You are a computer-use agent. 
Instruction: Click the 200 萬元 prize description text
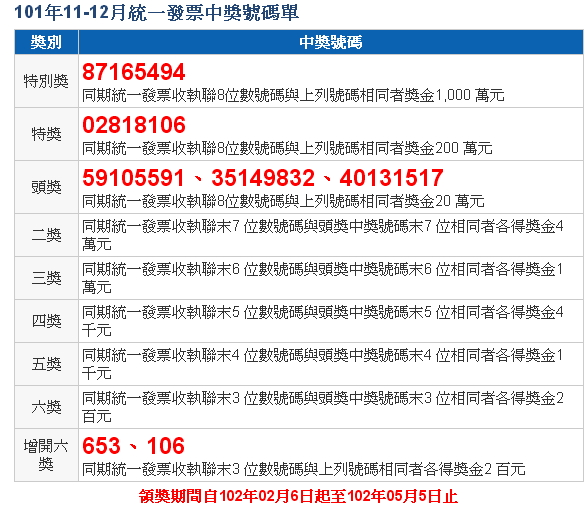[x=287, y=148]
